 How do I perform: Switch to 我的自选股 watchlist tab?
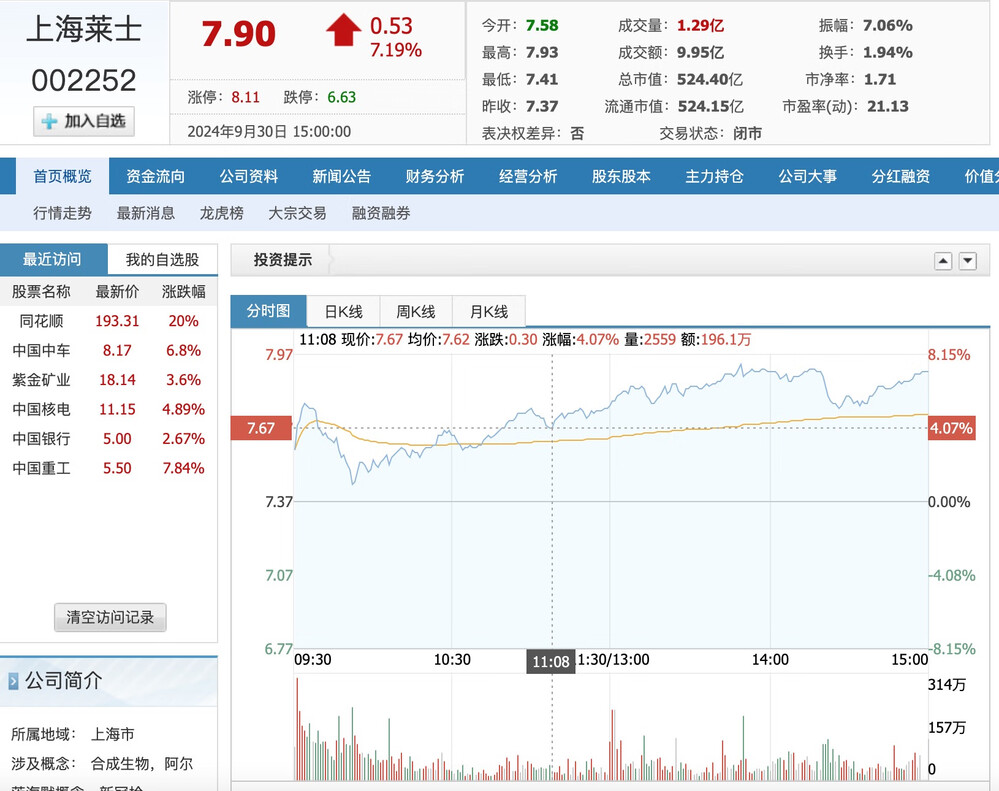[x=163, y=258]
